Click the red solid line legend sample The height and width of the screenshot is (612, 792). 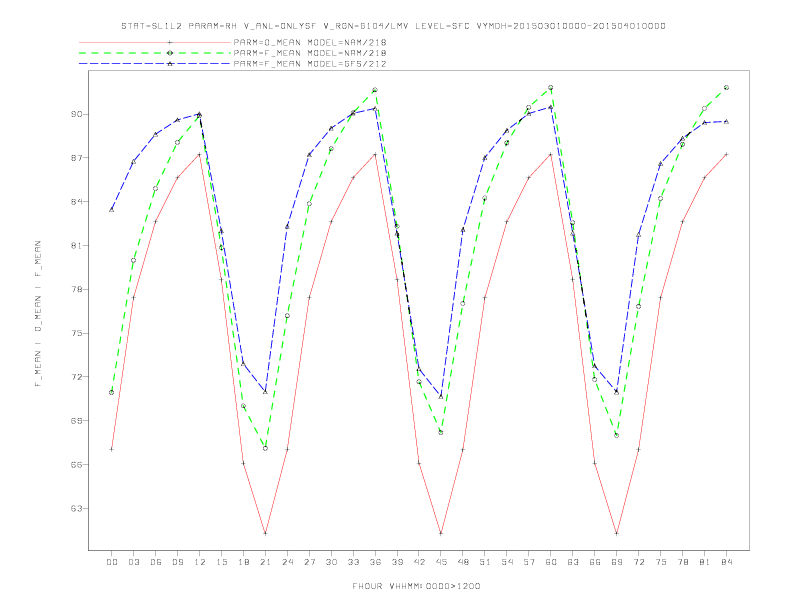coord(155,43)
